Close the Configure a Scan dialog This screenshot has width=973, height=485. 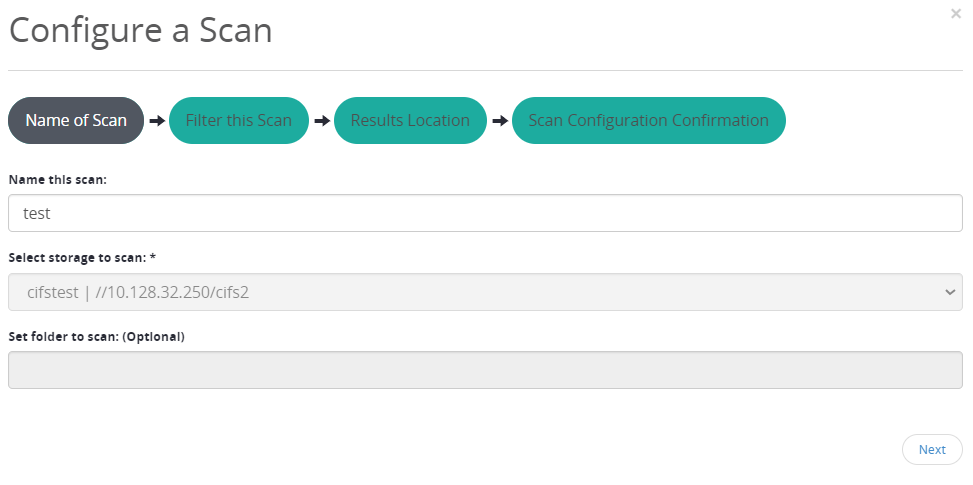click(x=955, y=14)
